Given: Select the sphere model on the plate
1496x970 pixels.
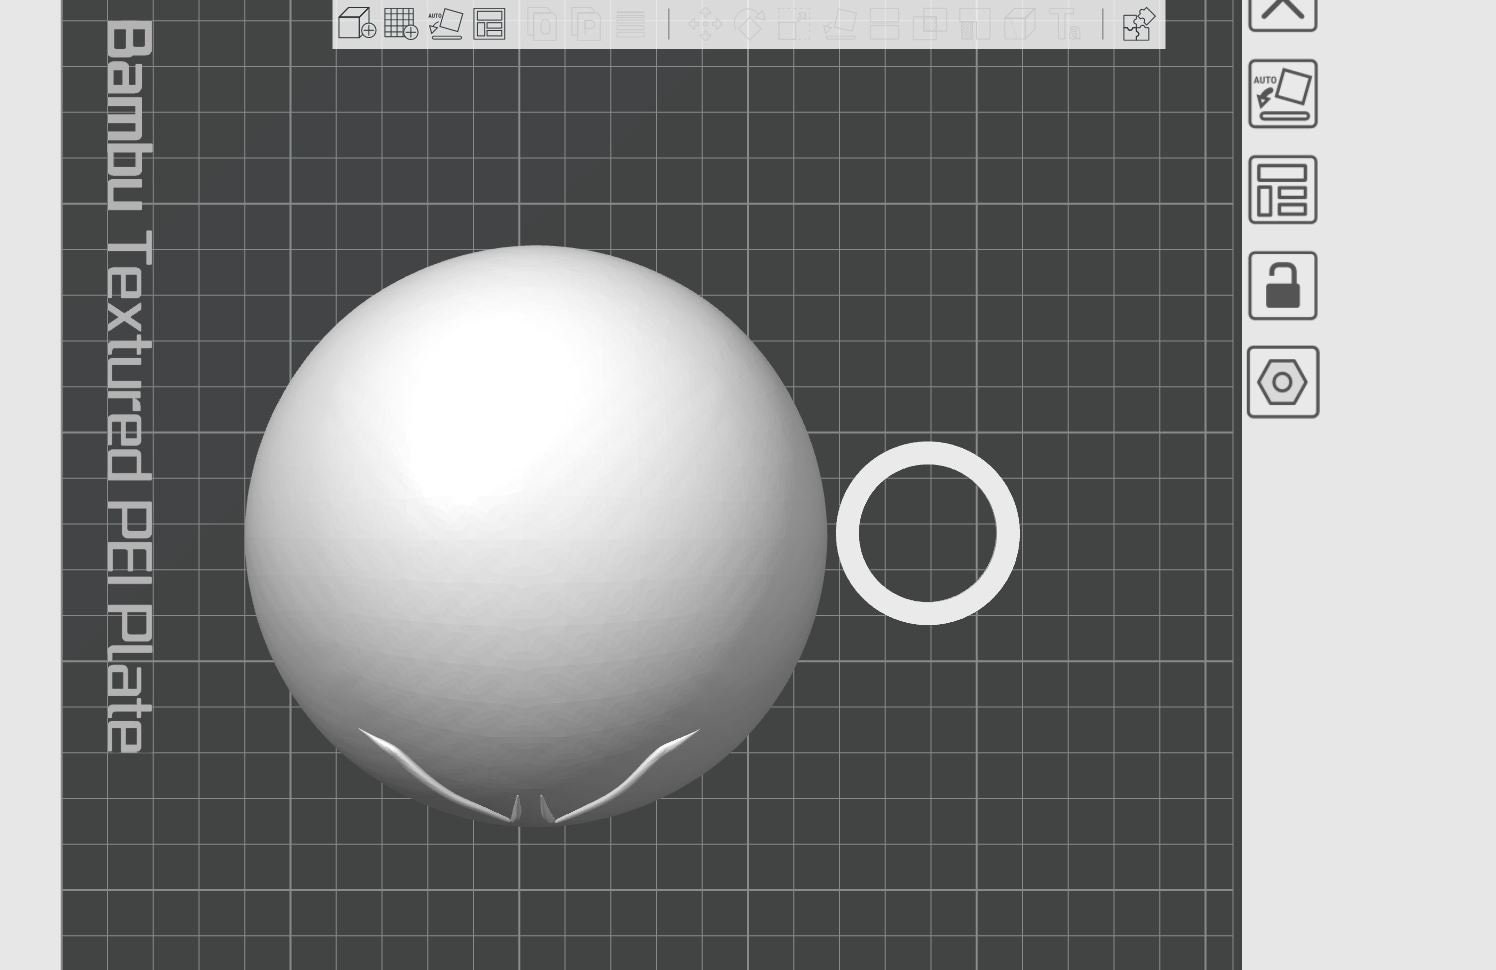Looking at the screenshot, I should click(x=530, y=520).
